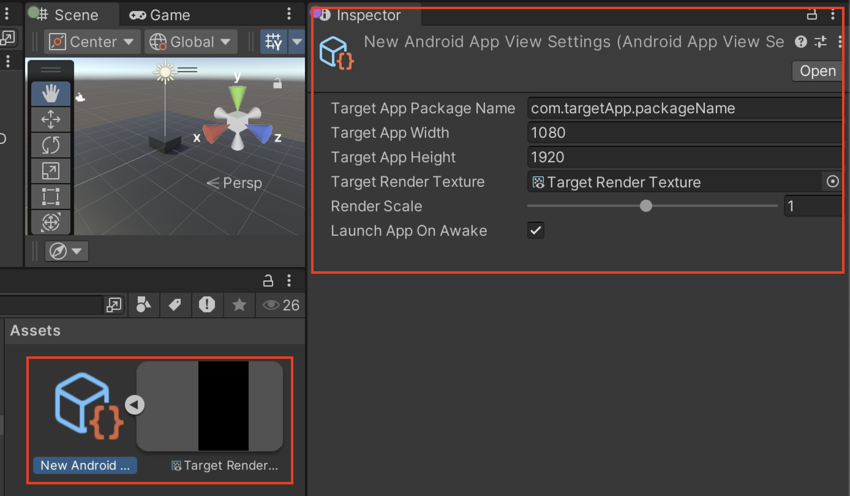Screen dimensions: 850x496
Task: Click the overlay toolbar drag handle
Action: [x=50, y=69]
